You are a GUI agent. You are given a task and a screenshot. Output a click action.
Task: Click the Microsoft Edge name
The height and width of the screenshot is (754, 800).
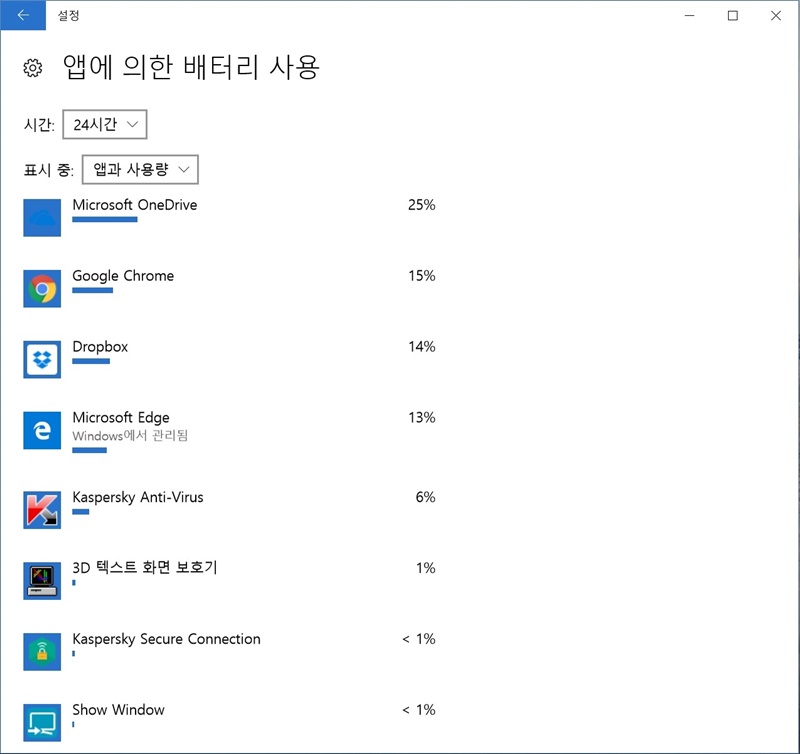(x=121, y=418)
